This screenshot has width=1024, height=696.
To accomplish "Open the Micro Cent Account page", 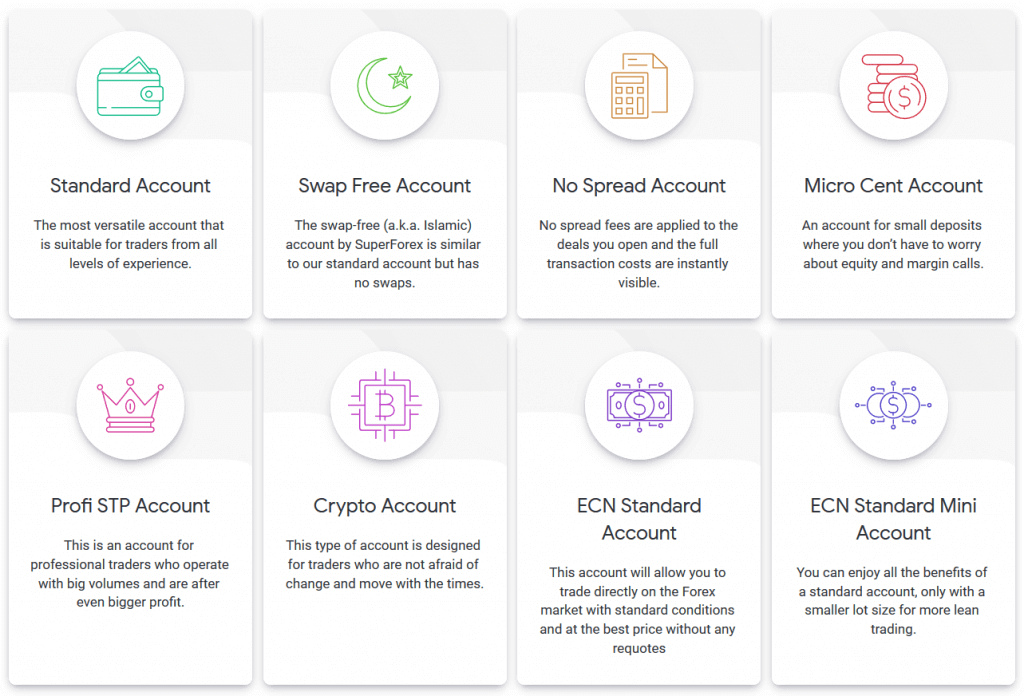I will tap(893, 186).
